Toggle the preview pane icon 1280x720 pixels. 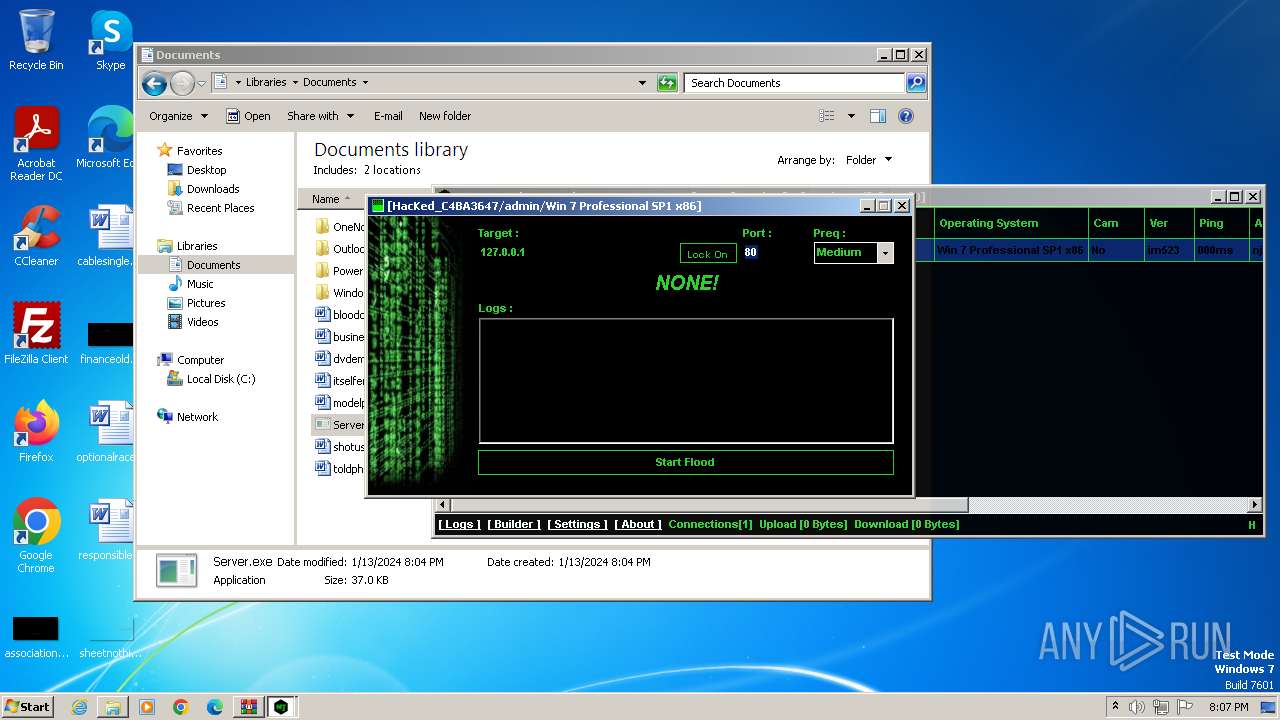tap(877, 116)
